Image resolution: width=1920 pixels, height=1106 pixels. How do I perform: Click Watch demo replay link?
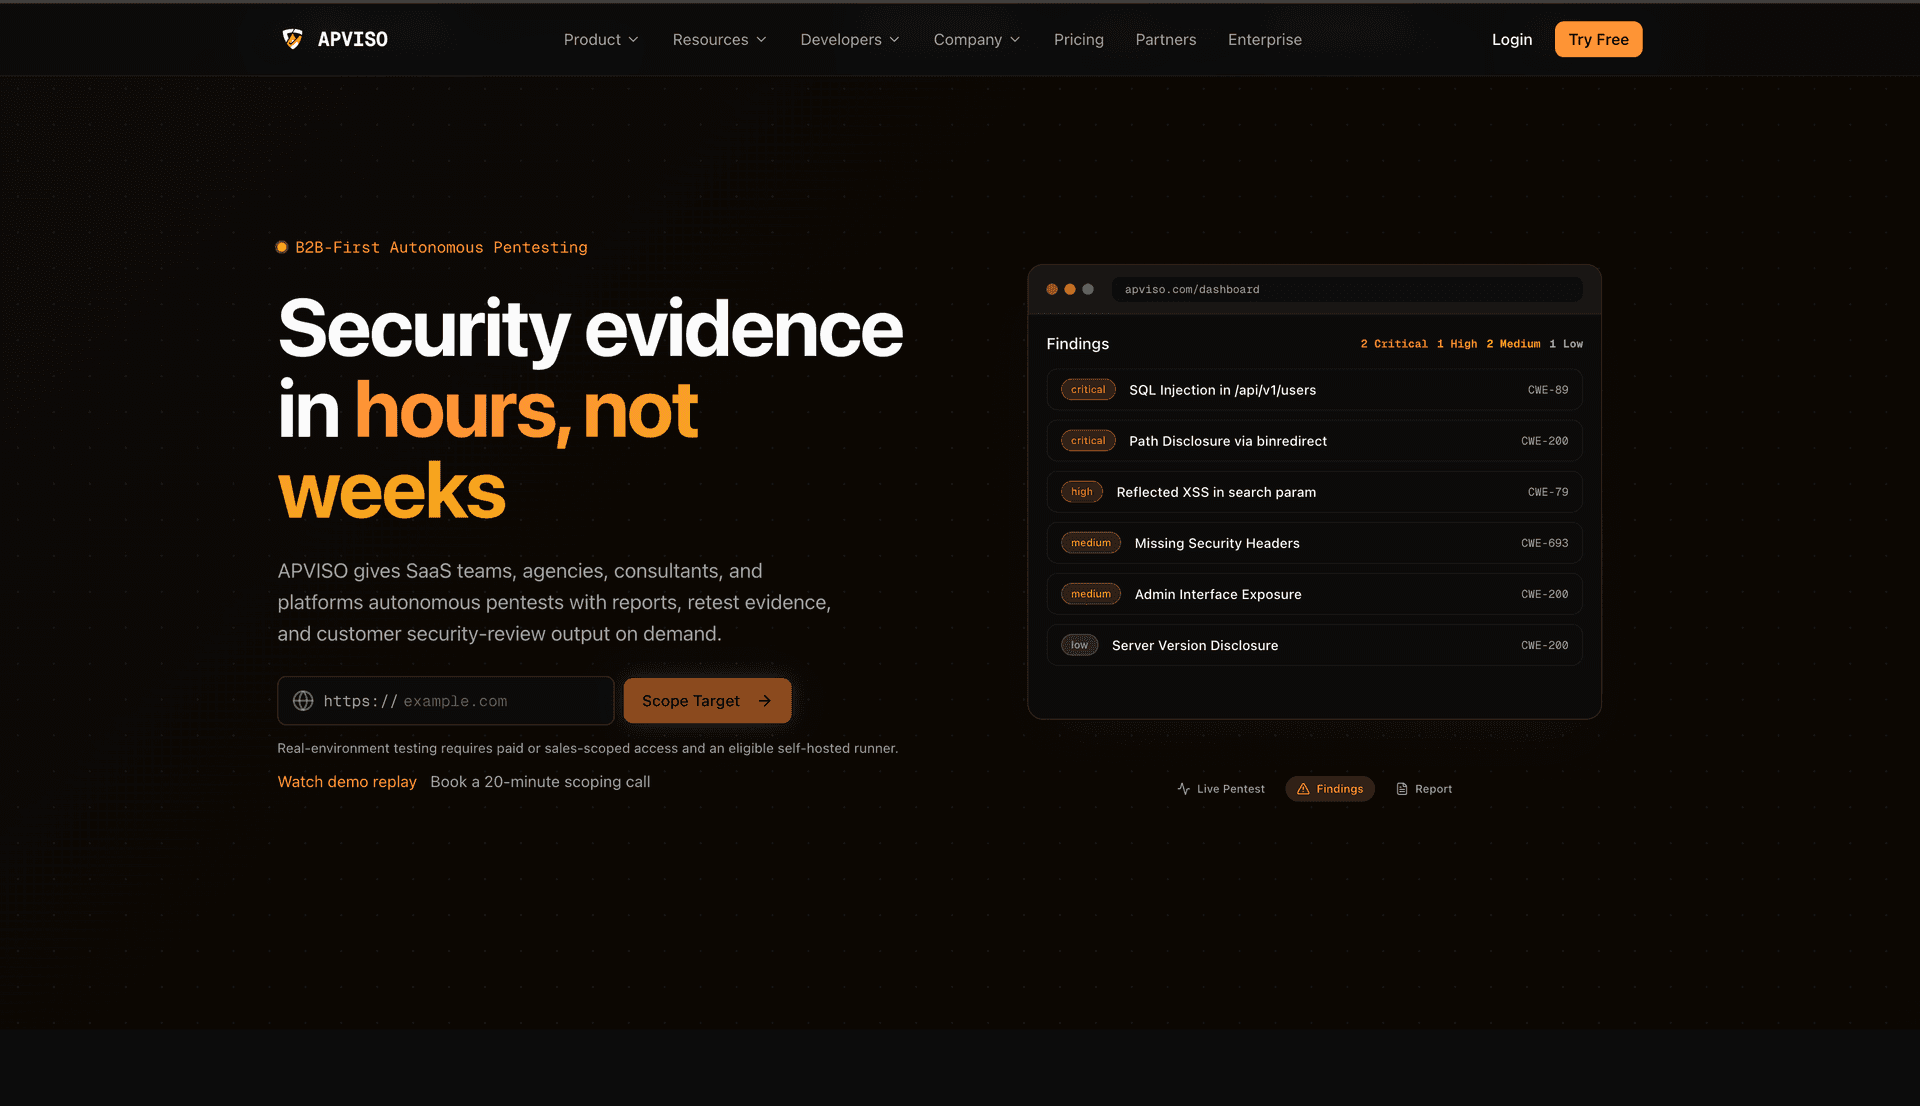[x=347, y=782]
